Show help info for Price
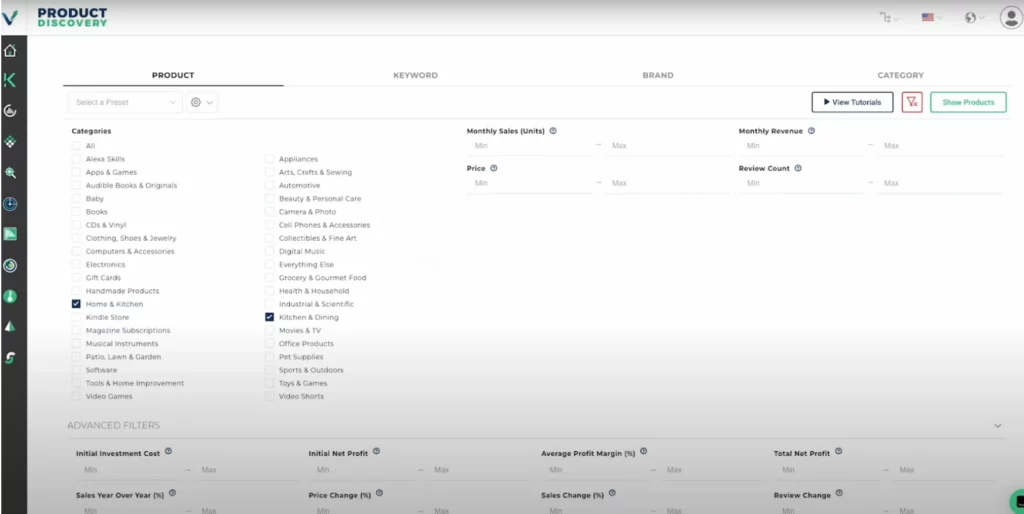 (x=494, y=168)
